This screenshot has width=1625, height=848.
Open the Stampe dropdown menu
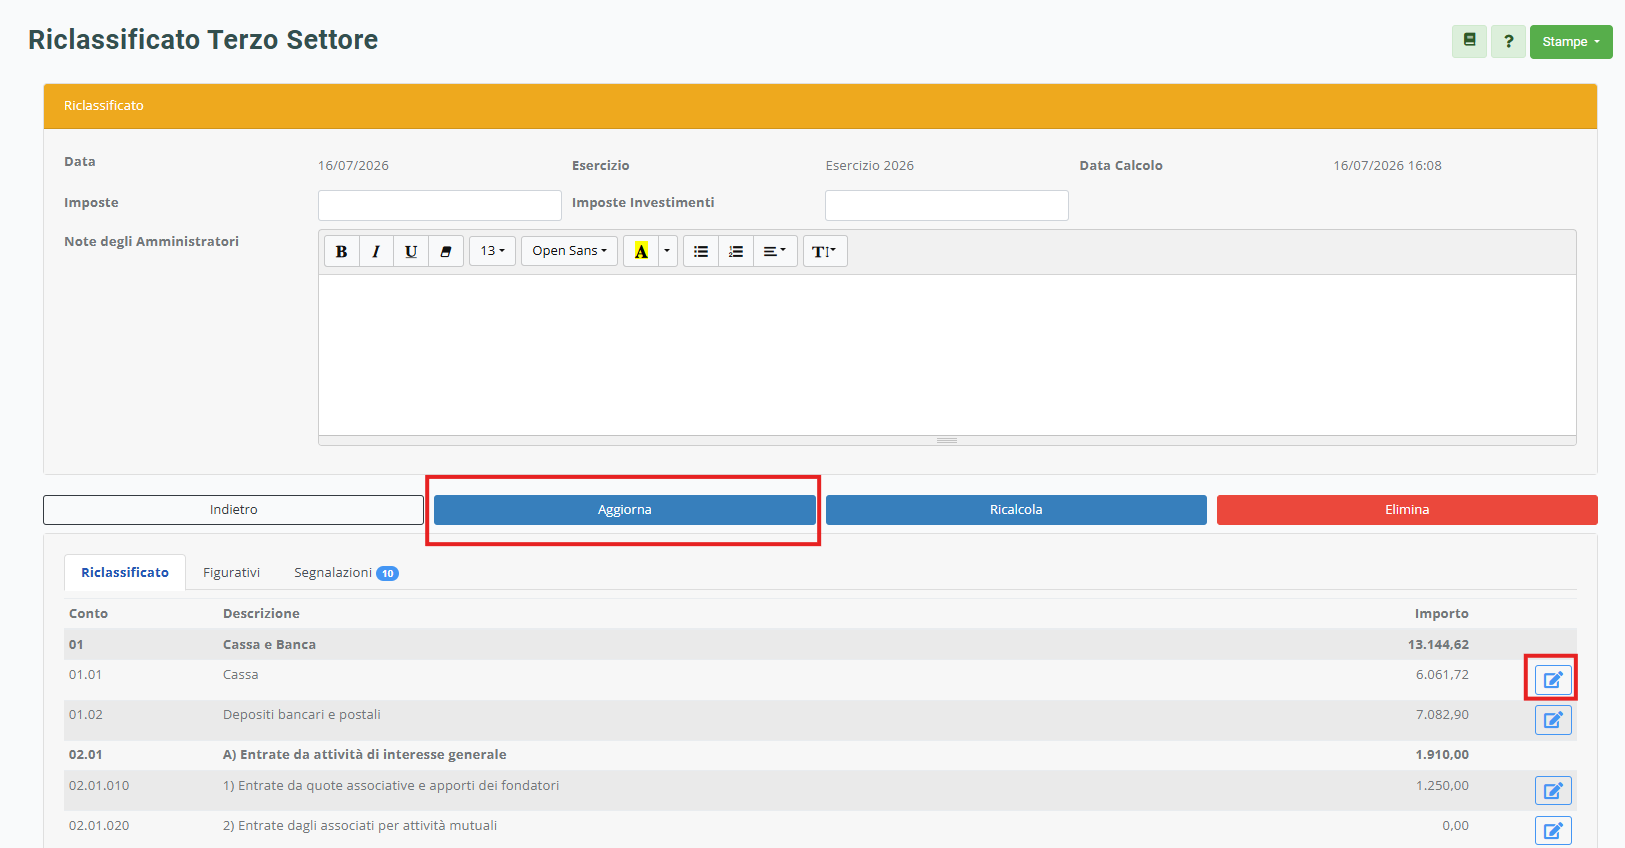point(1571,41)
